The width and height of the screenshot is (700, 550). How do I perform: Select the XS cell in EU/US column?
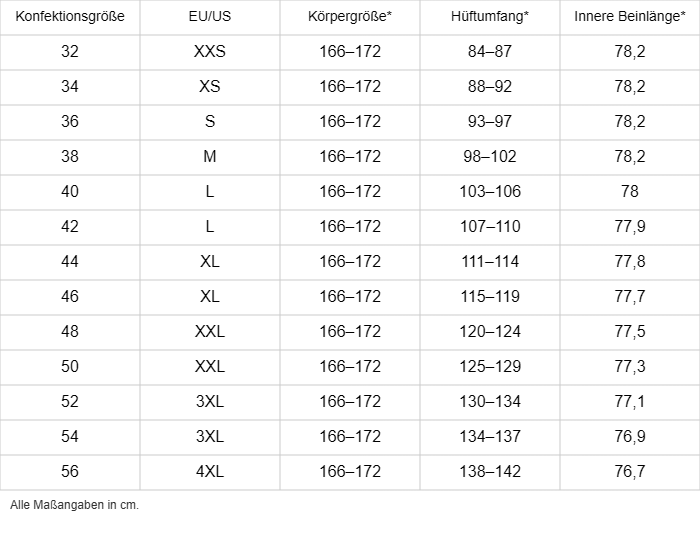(x=210, y=87)
